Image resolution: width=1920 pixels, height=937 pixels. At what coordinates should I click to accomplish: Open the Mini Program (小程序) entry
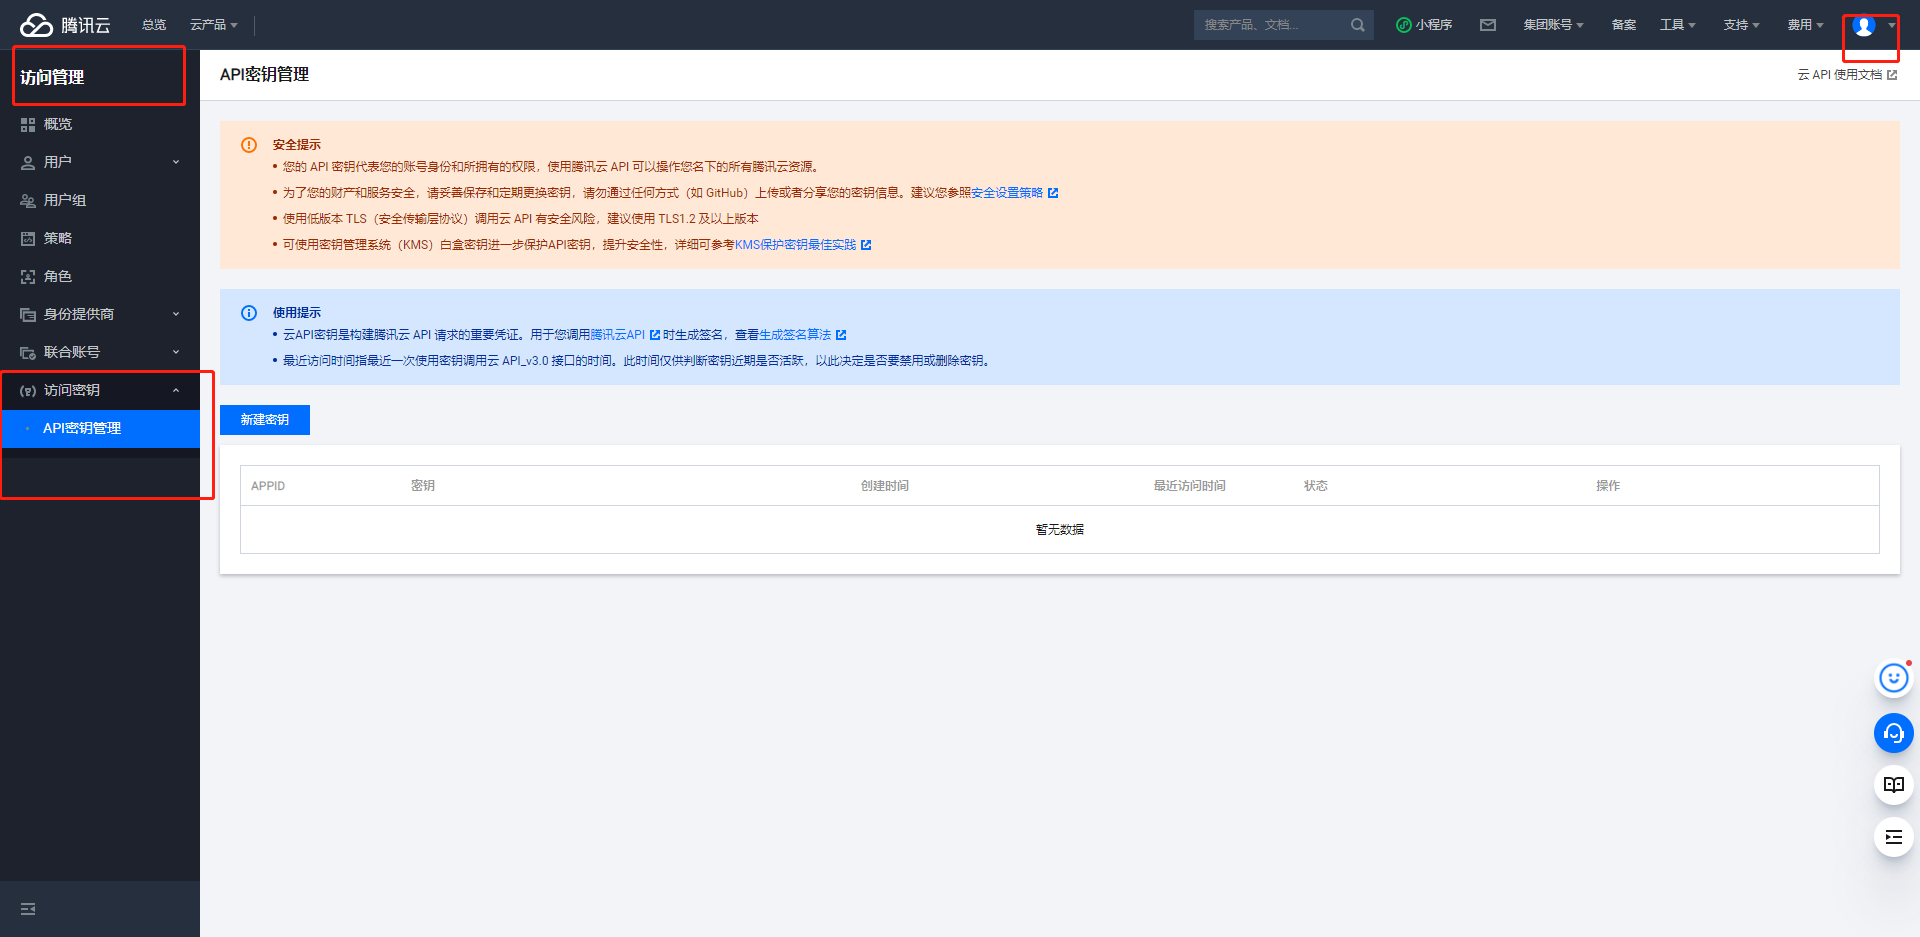click(1424, 25)
